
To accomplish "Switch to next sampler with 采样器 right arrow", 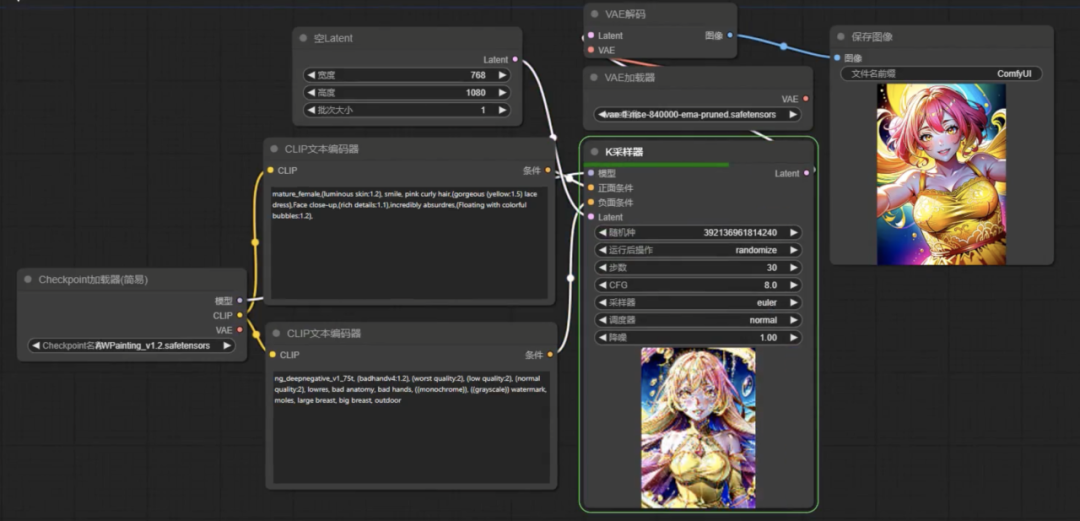I will pos(793,303).
